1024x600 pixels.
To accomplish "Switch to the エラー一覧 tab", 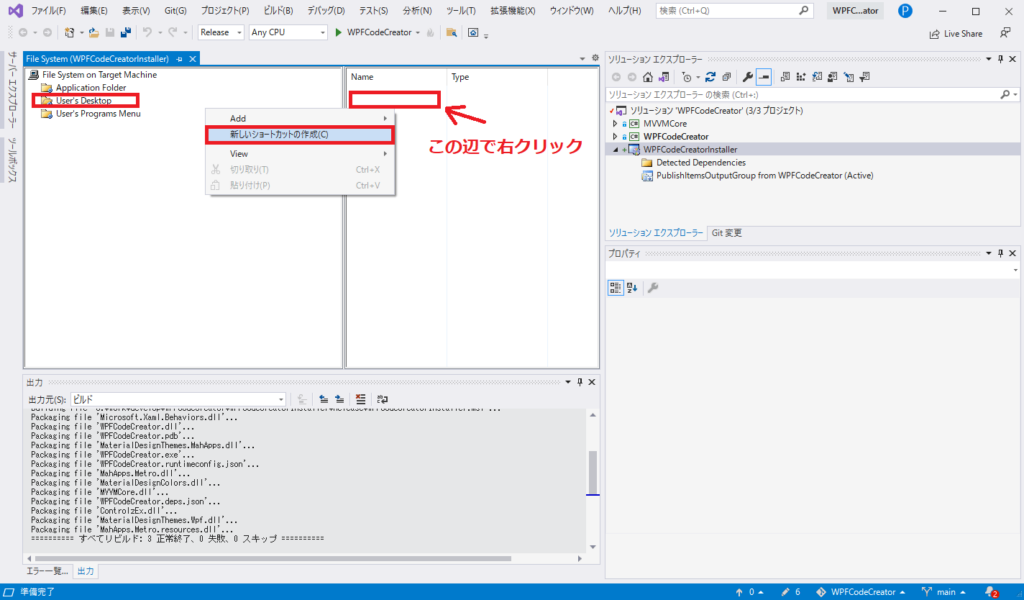I will tap(47, 571).
